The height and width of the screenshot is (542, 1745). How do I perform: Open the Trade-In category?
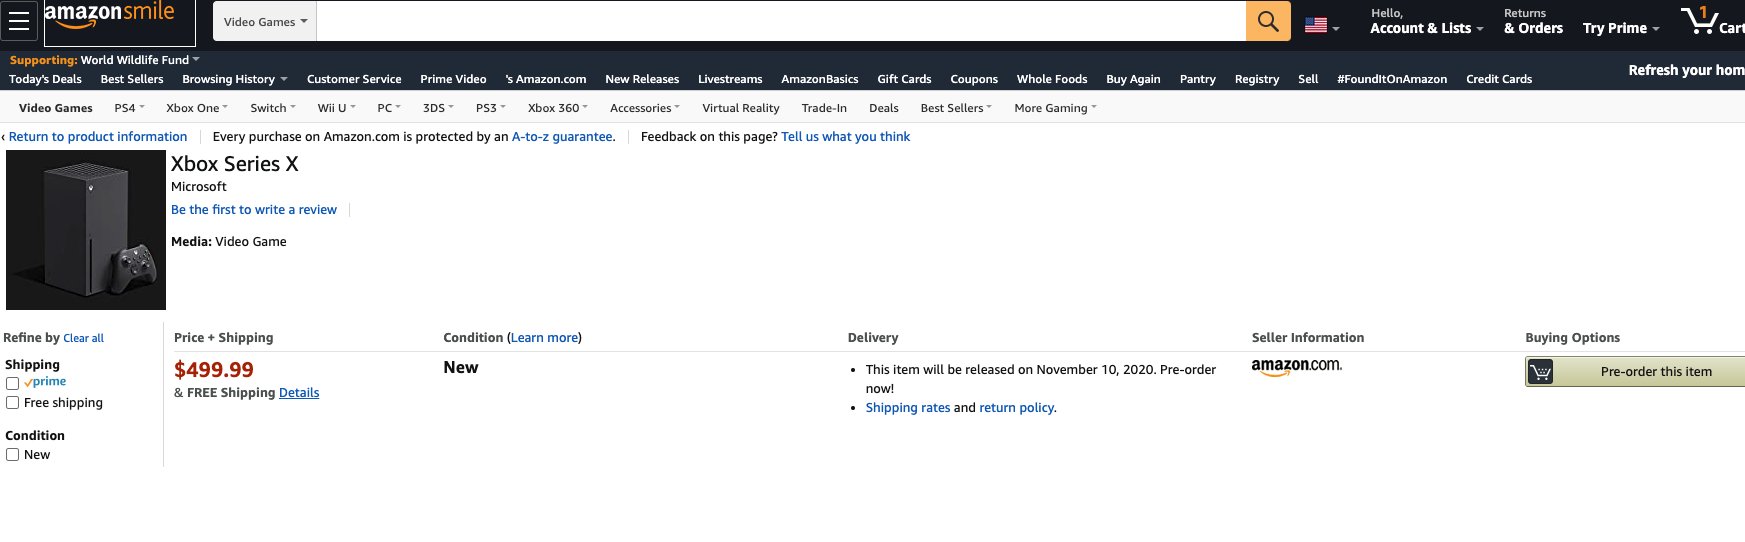coord(824,108)
